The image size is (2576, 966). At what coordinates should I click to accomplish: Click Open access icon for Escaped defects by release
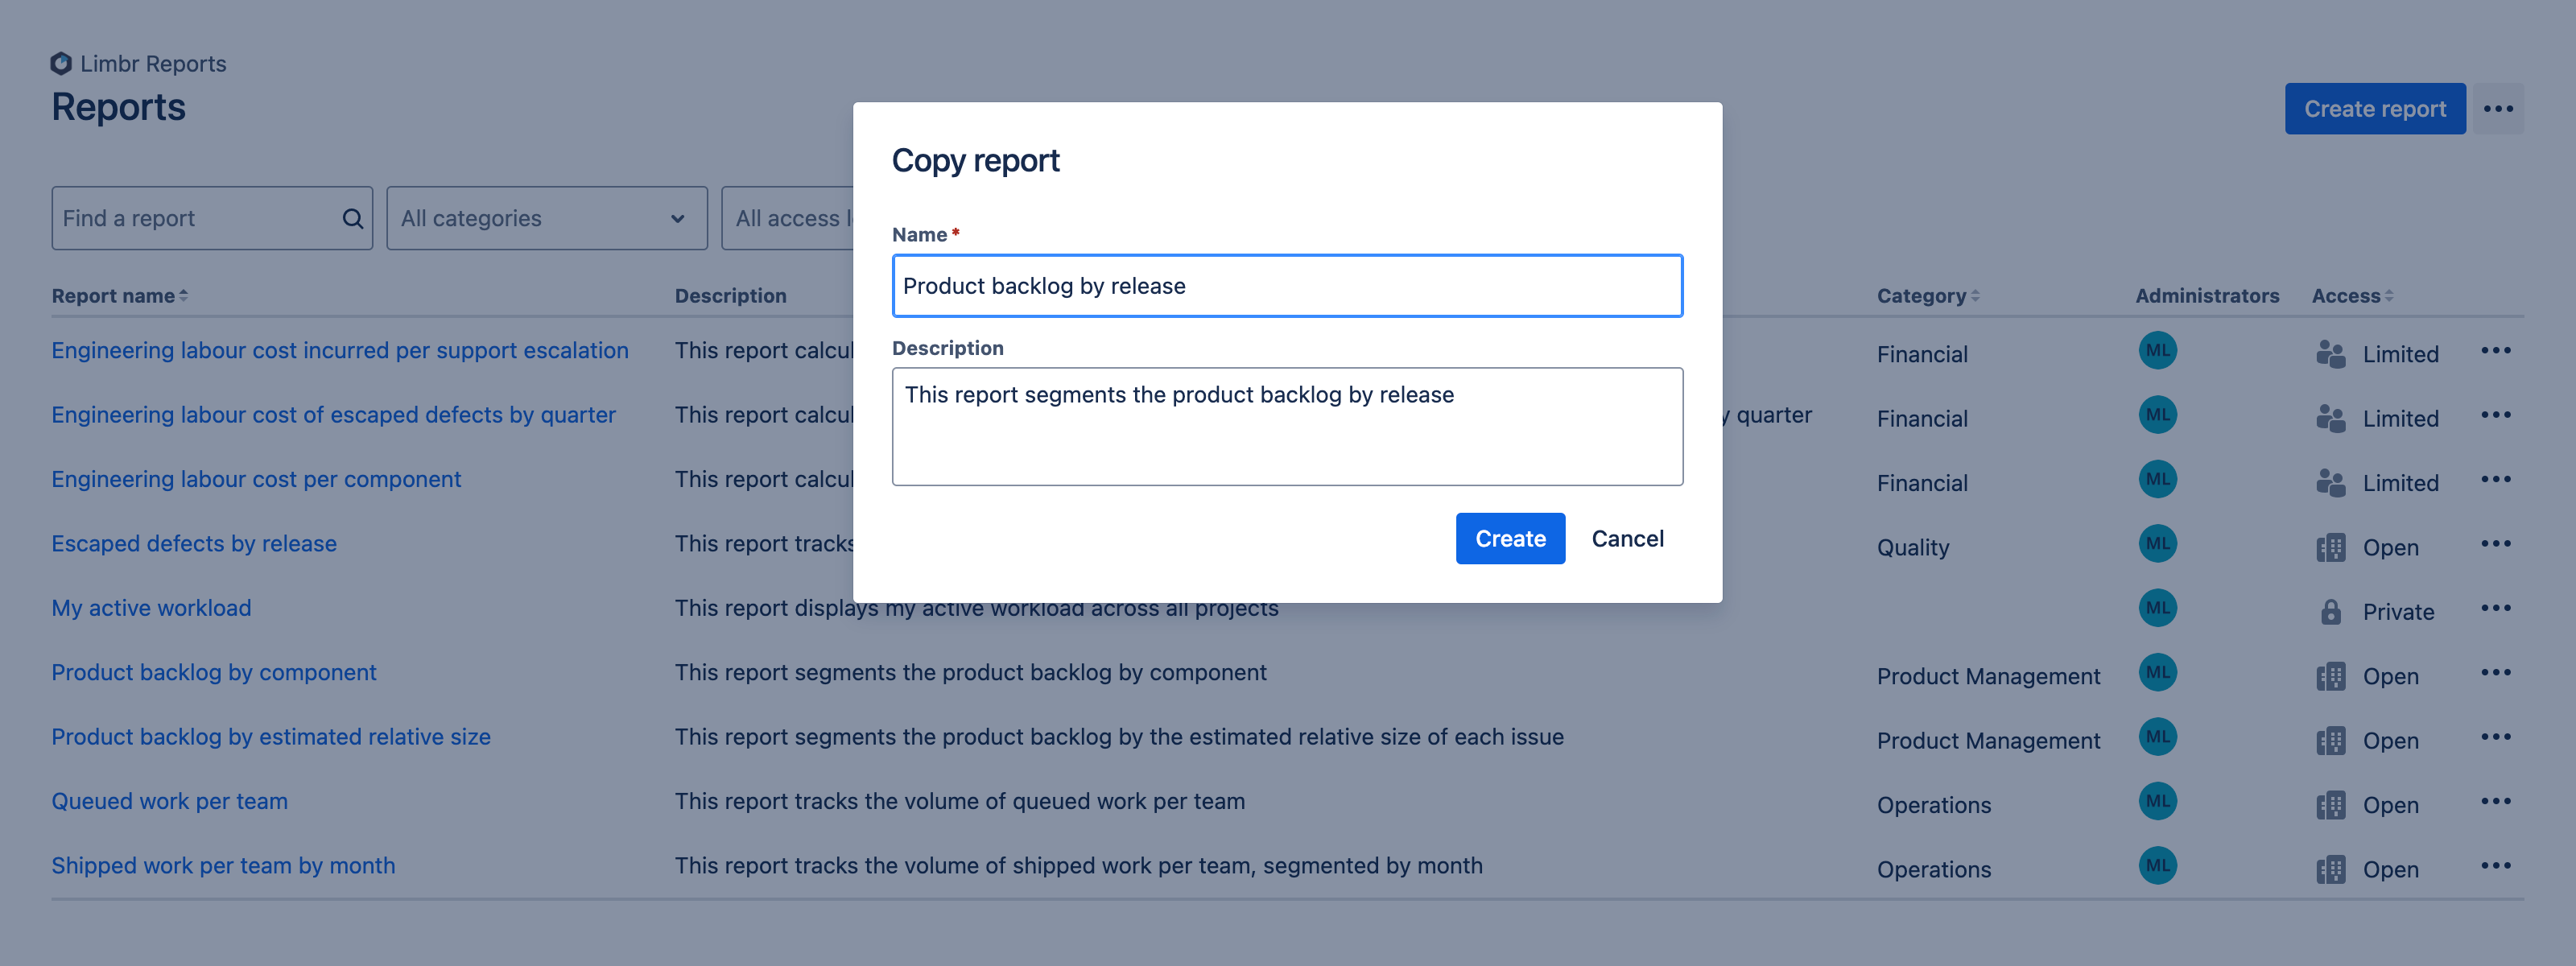point(2330,547)
